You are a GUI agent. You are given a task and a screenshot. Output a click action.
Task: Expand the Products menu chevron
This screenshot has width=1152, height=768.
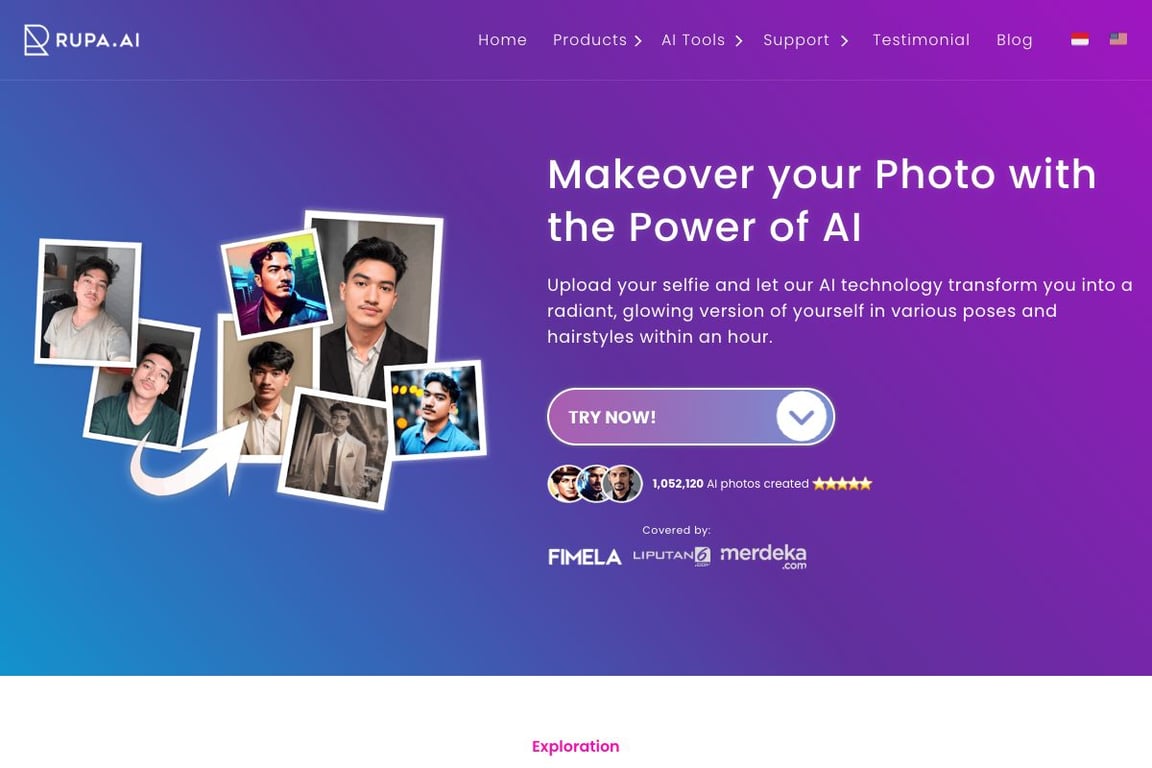click(x=638, y=41)
